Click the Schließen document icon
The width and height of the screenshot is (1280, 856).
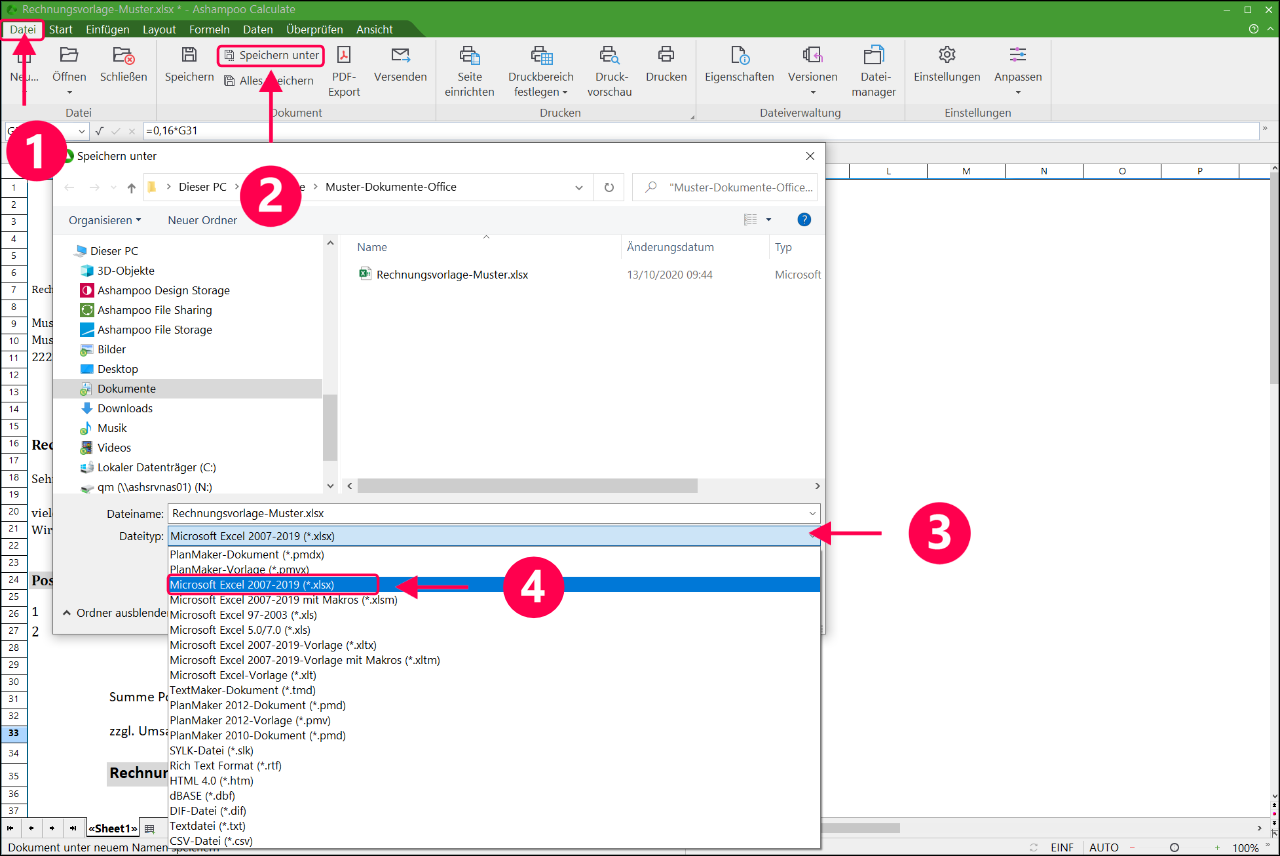[x=124, y=55]
